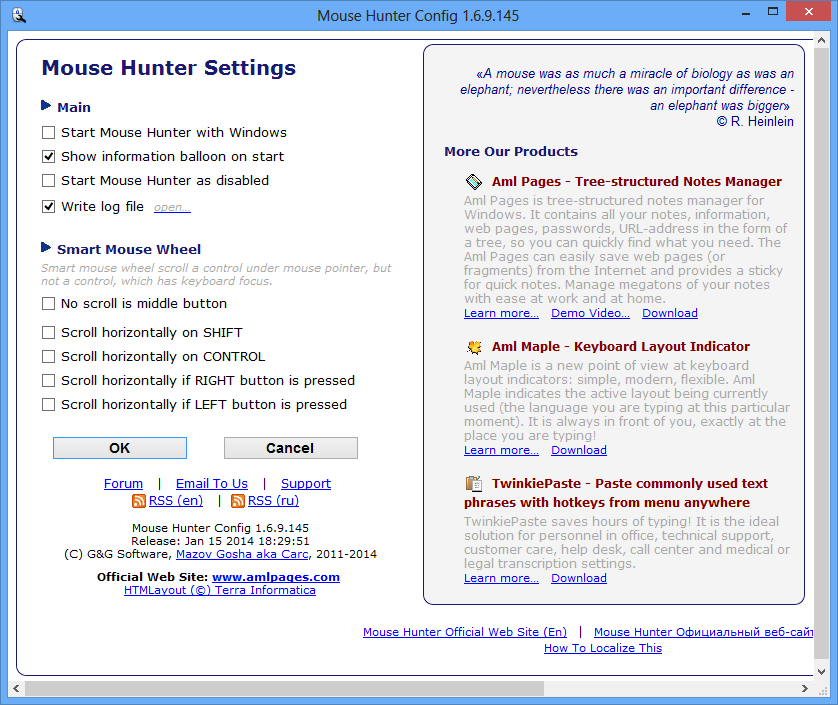Click TwinkiePaste Learn more link
Image resolution: width=838 pixels, height=705 pixels.
click(501, 578)
